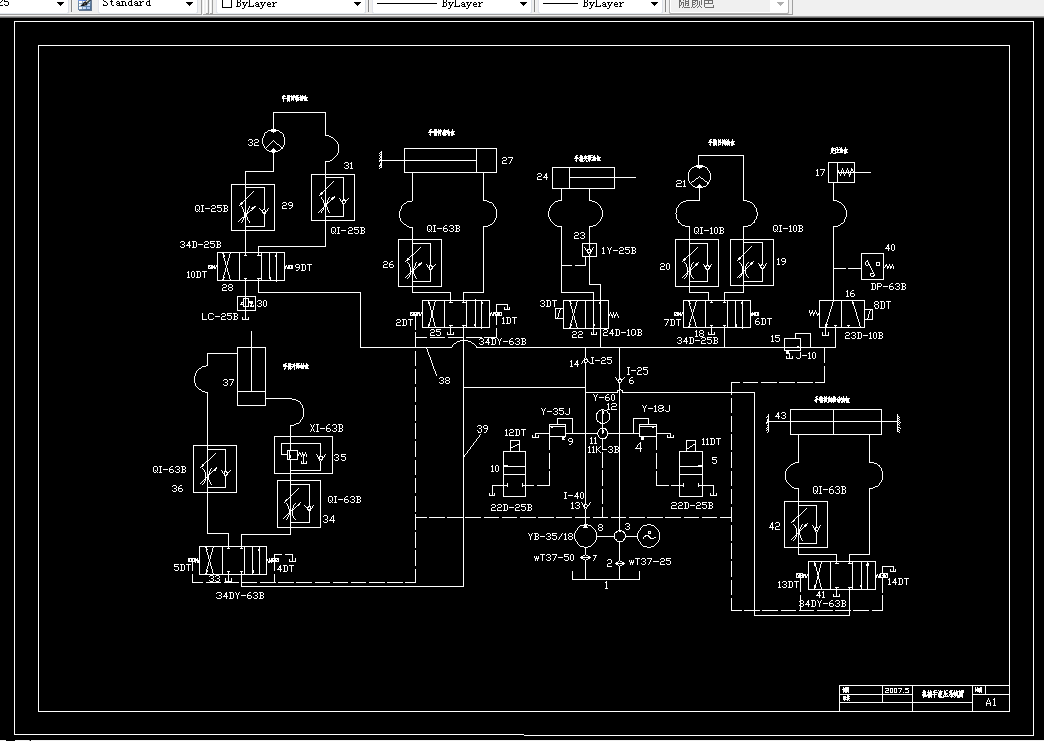Click the 8DT solenoid label
The image size is (1044, 741).
882,306
